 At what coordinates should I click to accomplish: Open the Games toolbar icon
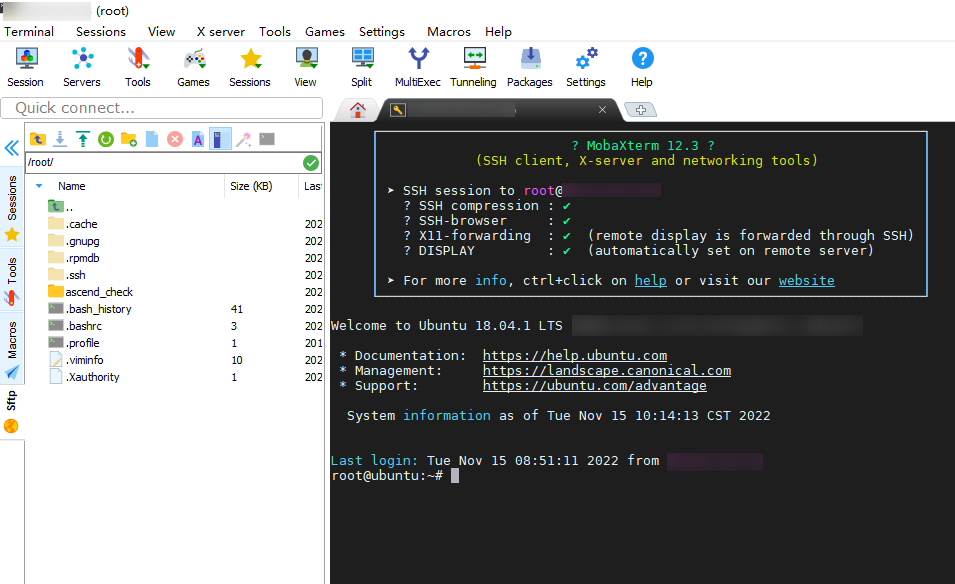[x=194, y=67]
